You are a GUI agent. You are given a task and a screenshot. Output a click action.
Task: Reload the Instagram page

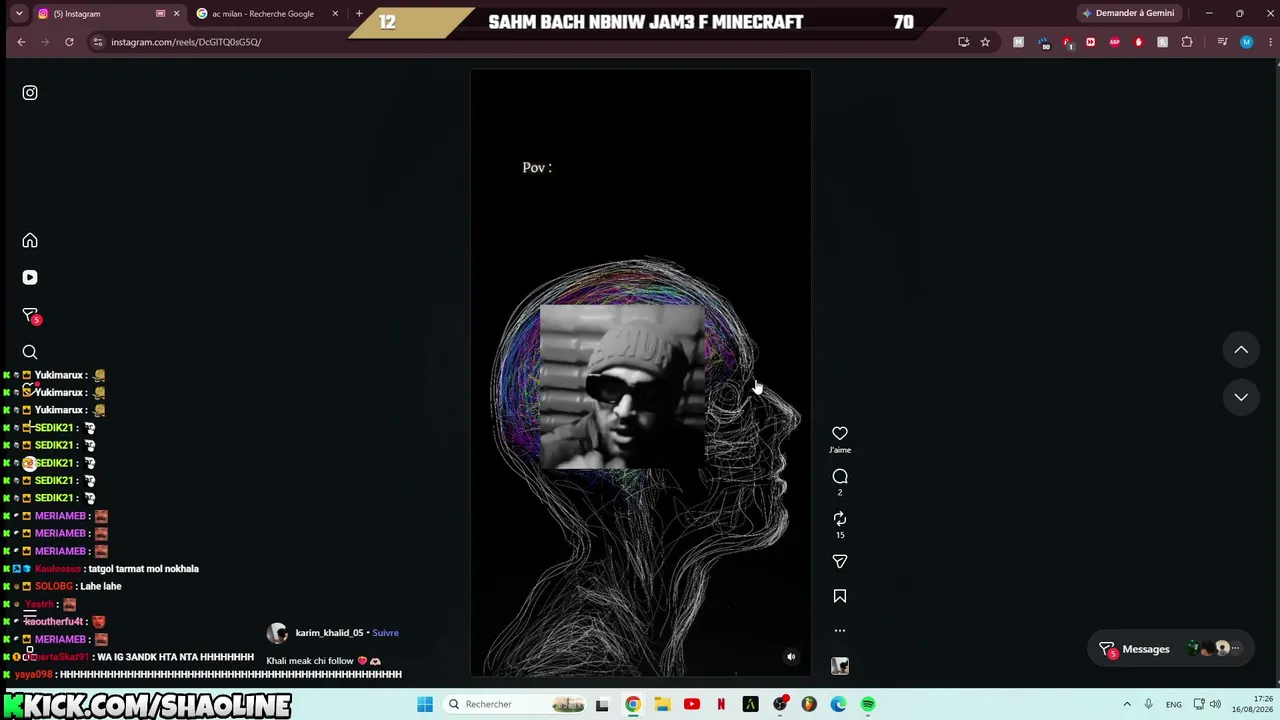click(x=69, y=42)
